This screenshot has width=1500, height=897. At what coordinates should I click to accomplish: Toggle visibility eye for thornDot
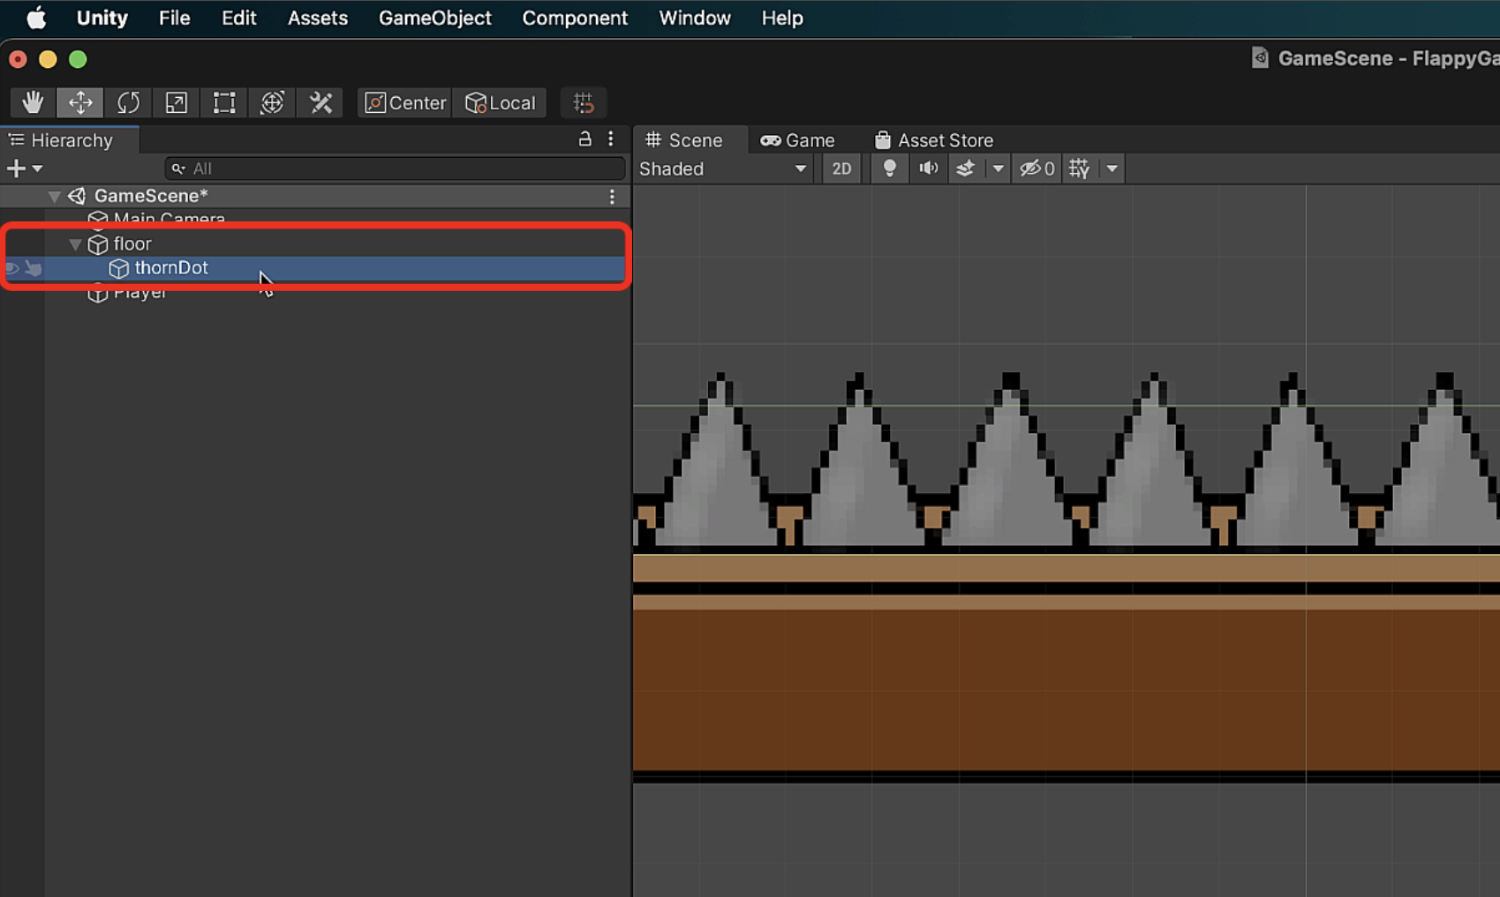point(13,268)
